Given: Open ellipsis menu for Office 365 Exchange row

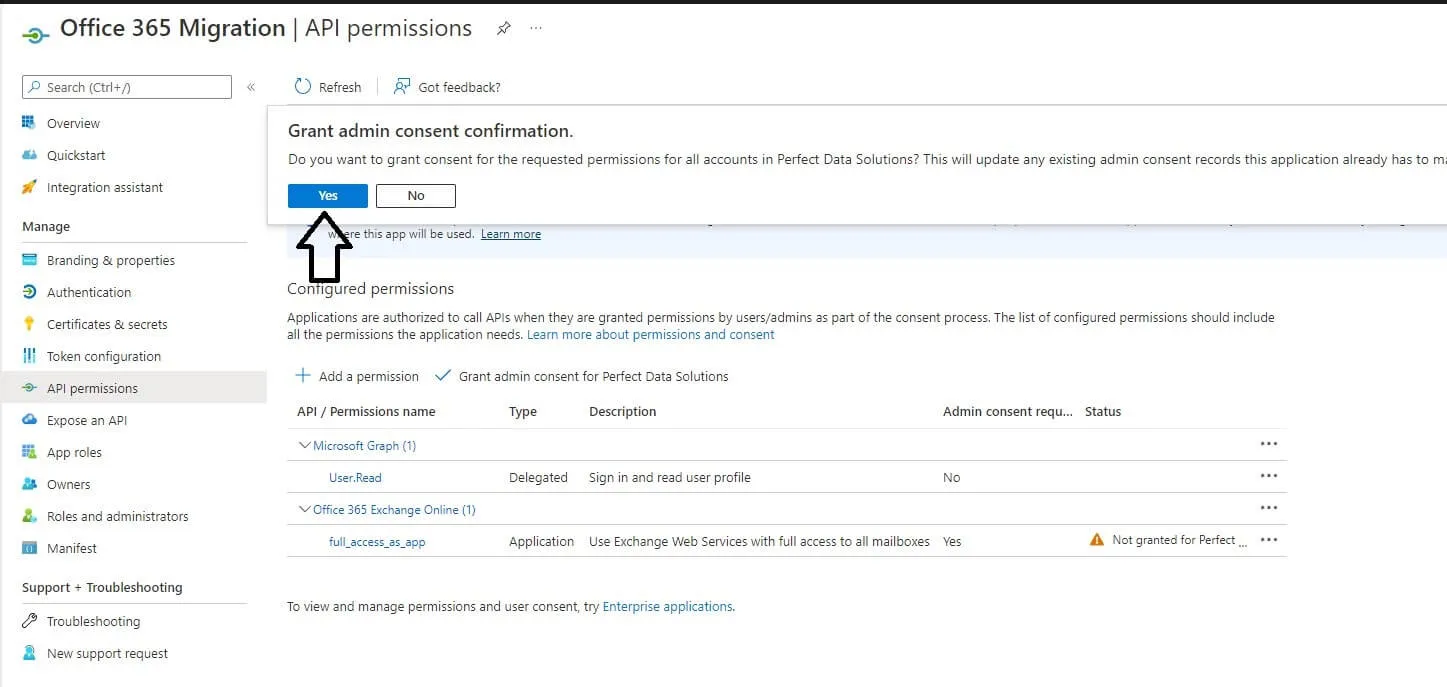Looking at the screenshot, I should click(x=1269, y=508).
